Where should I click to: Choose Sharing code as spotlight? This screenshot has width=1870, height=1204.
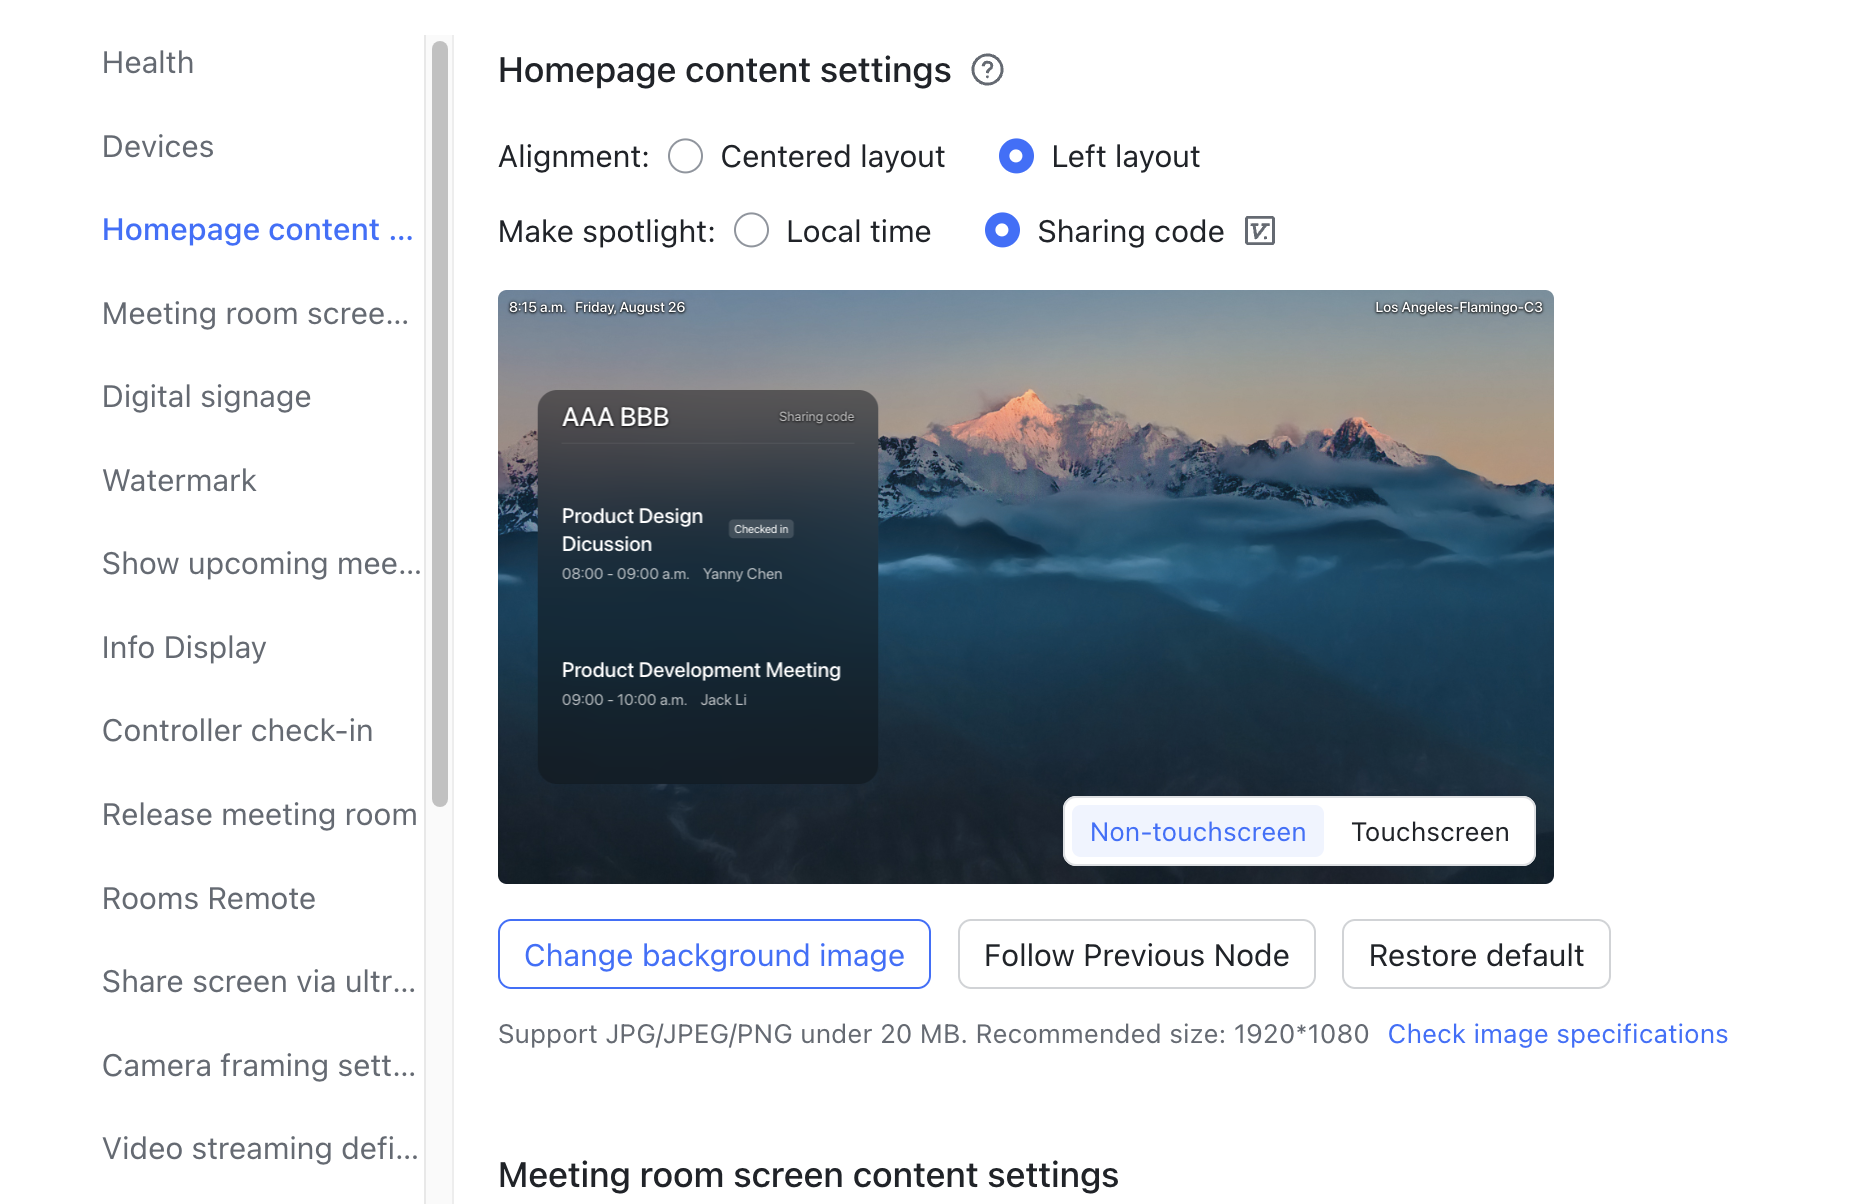pyautogui.click(x=1002, y=231)
